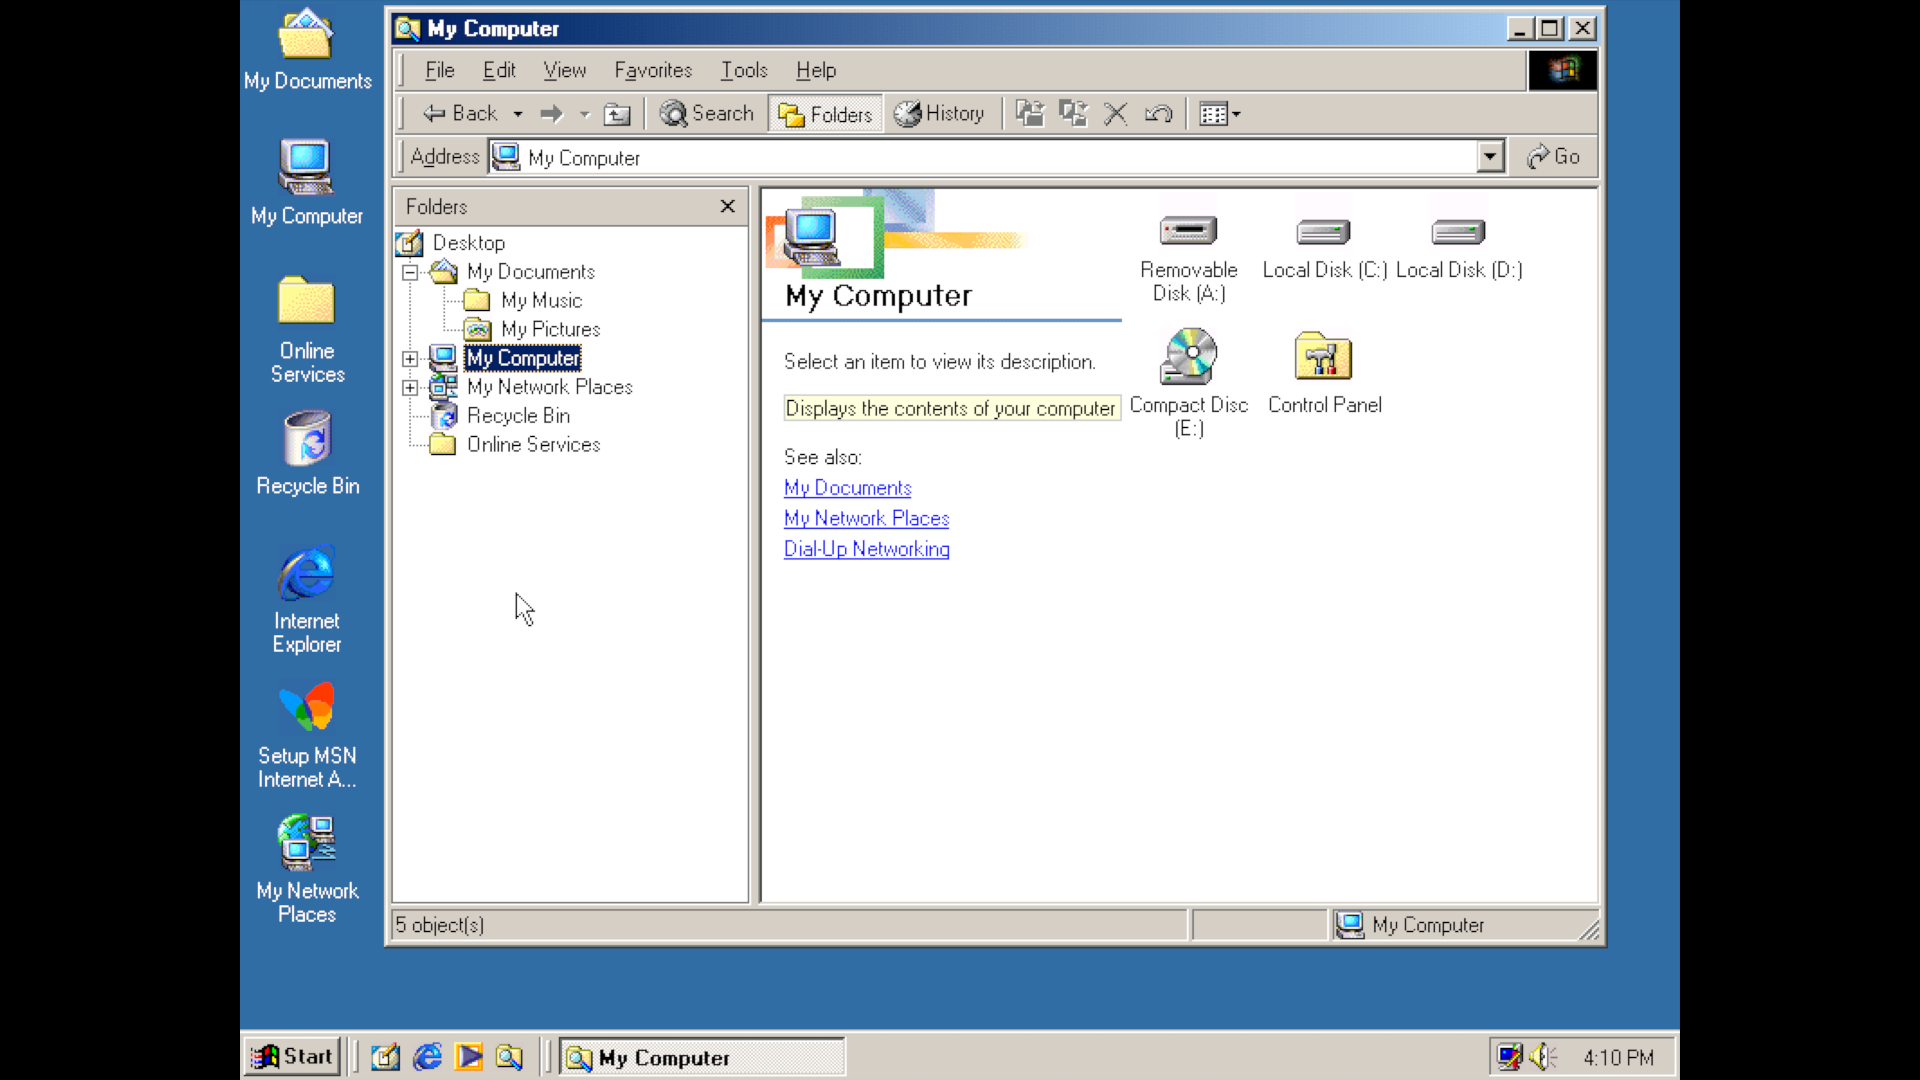
Task: Follow the Dial-Up Networking link
Action: pos(866,549)
